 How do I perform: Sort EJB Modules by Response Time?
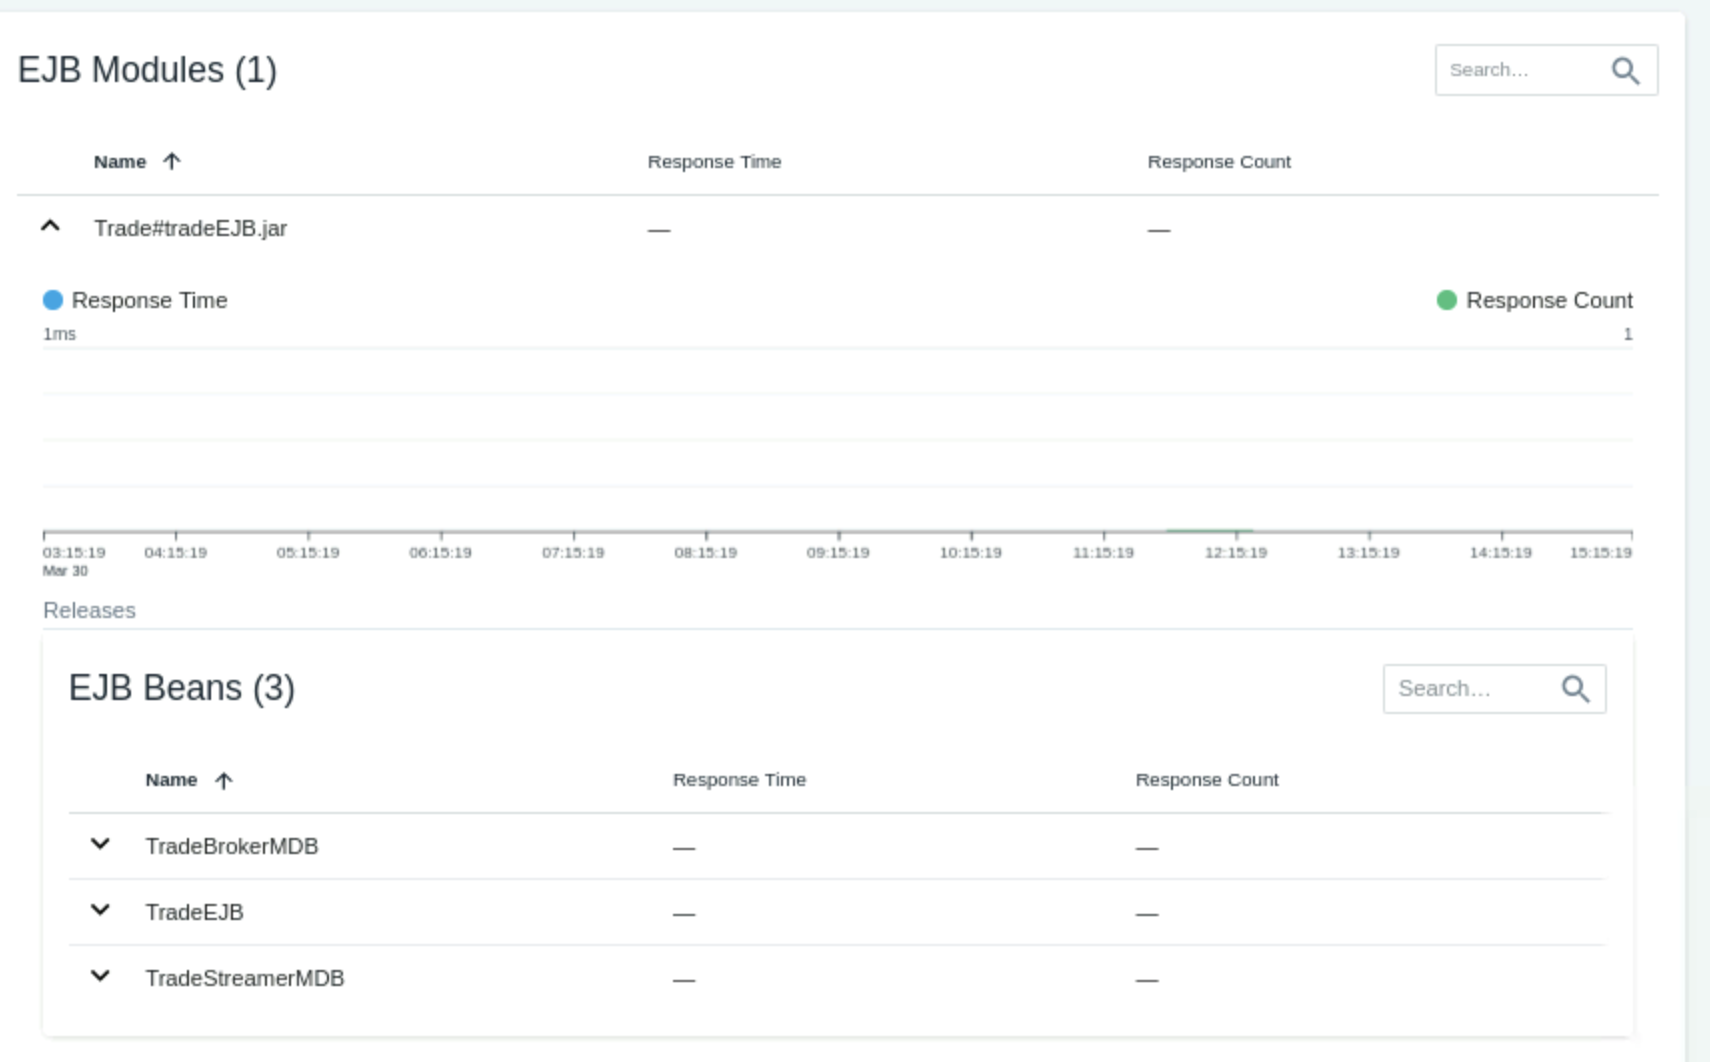(x=714, y=162)
